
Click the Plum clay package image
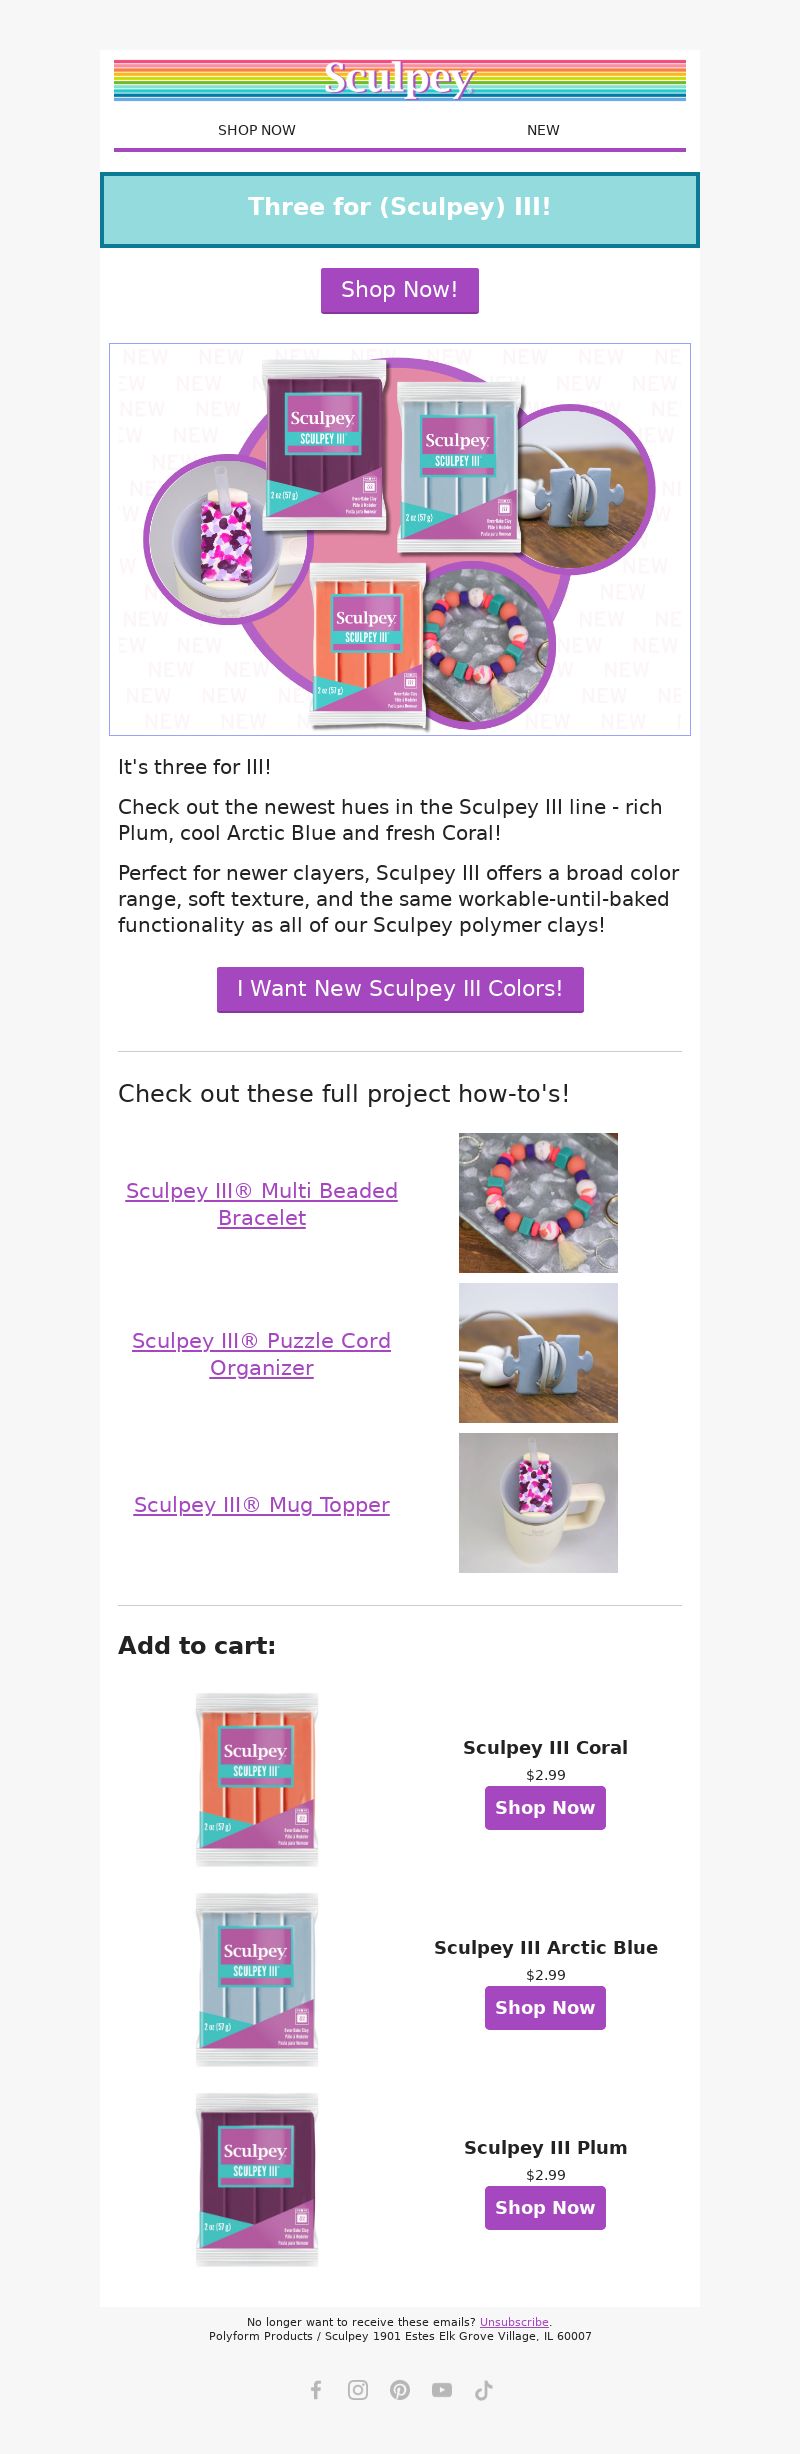[257, 2180]
